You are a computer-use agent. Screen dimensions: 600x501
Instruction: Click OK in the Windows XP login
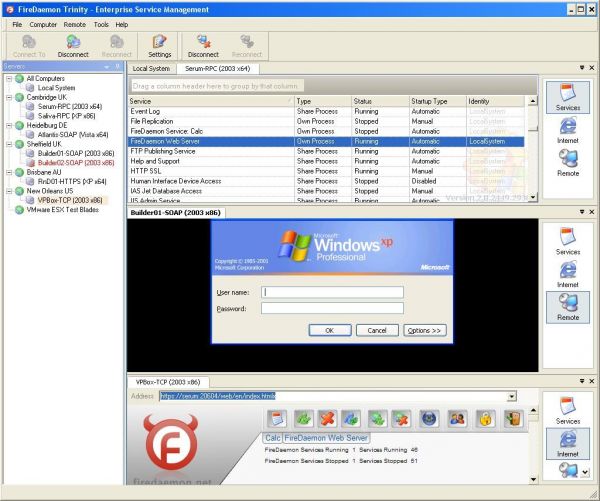(x=330, y=330)
